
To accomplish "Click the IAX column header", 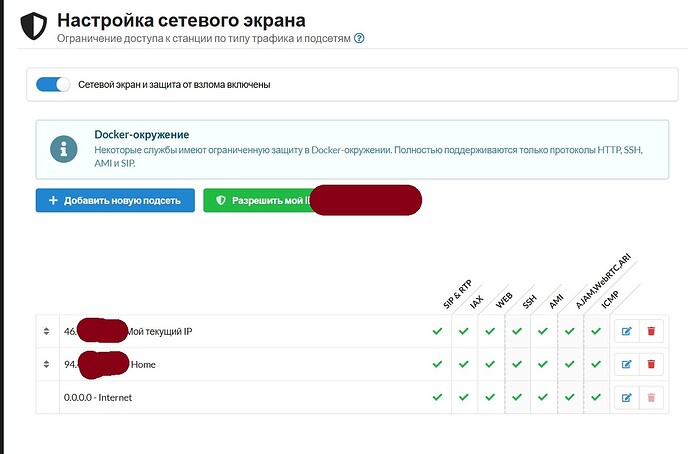I will pos(477,301).
